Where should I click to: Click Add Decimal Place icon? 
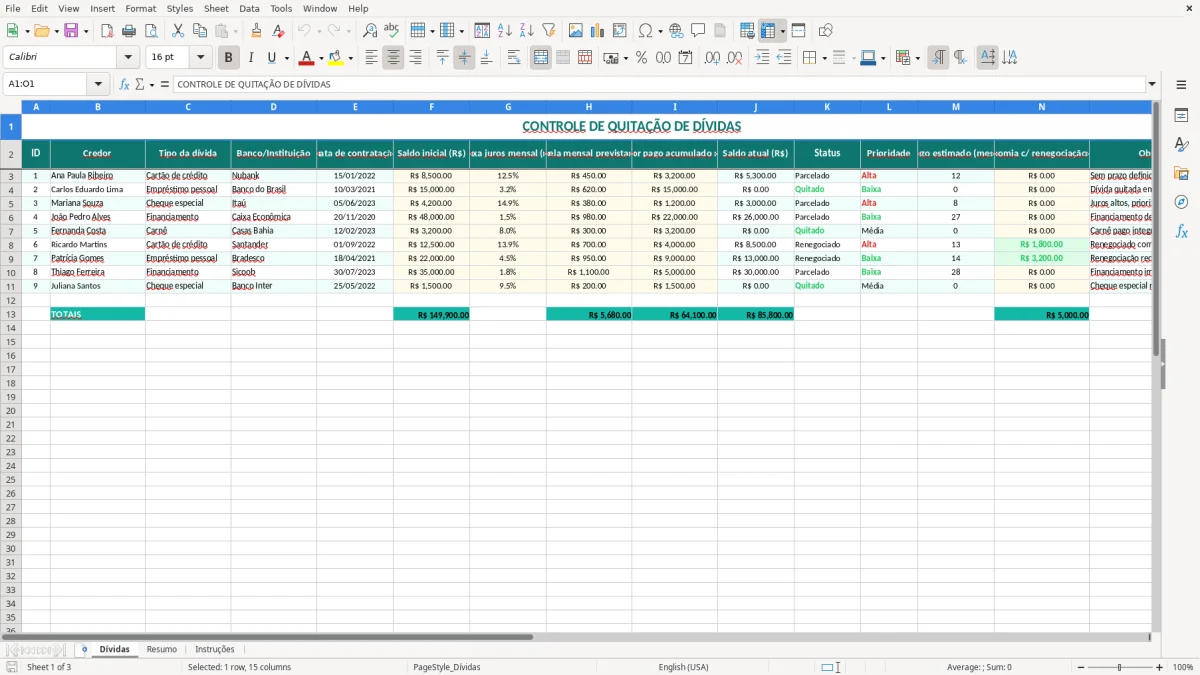tap(712, 58)
